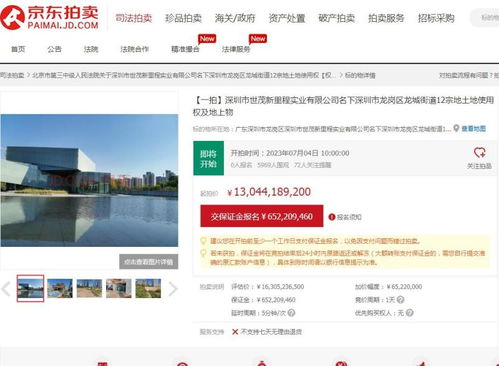Click the 不支持七天无理由退货 text
This screenshot has height=366, width=499.
click(x=271, y=332)
